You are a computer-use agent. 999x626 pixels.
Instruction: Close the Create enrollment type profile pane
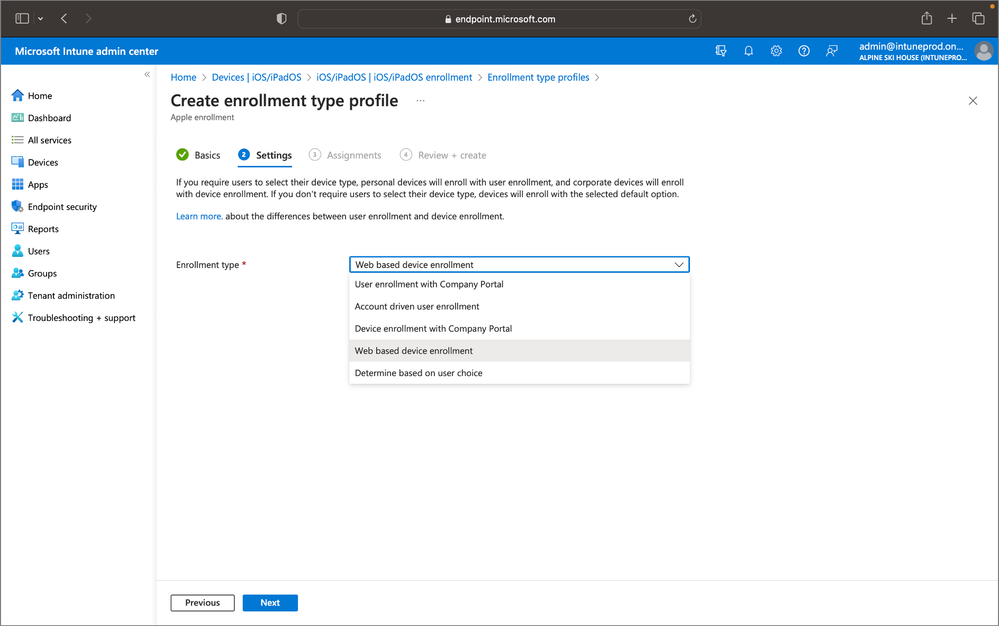click(x=973, y=101)
